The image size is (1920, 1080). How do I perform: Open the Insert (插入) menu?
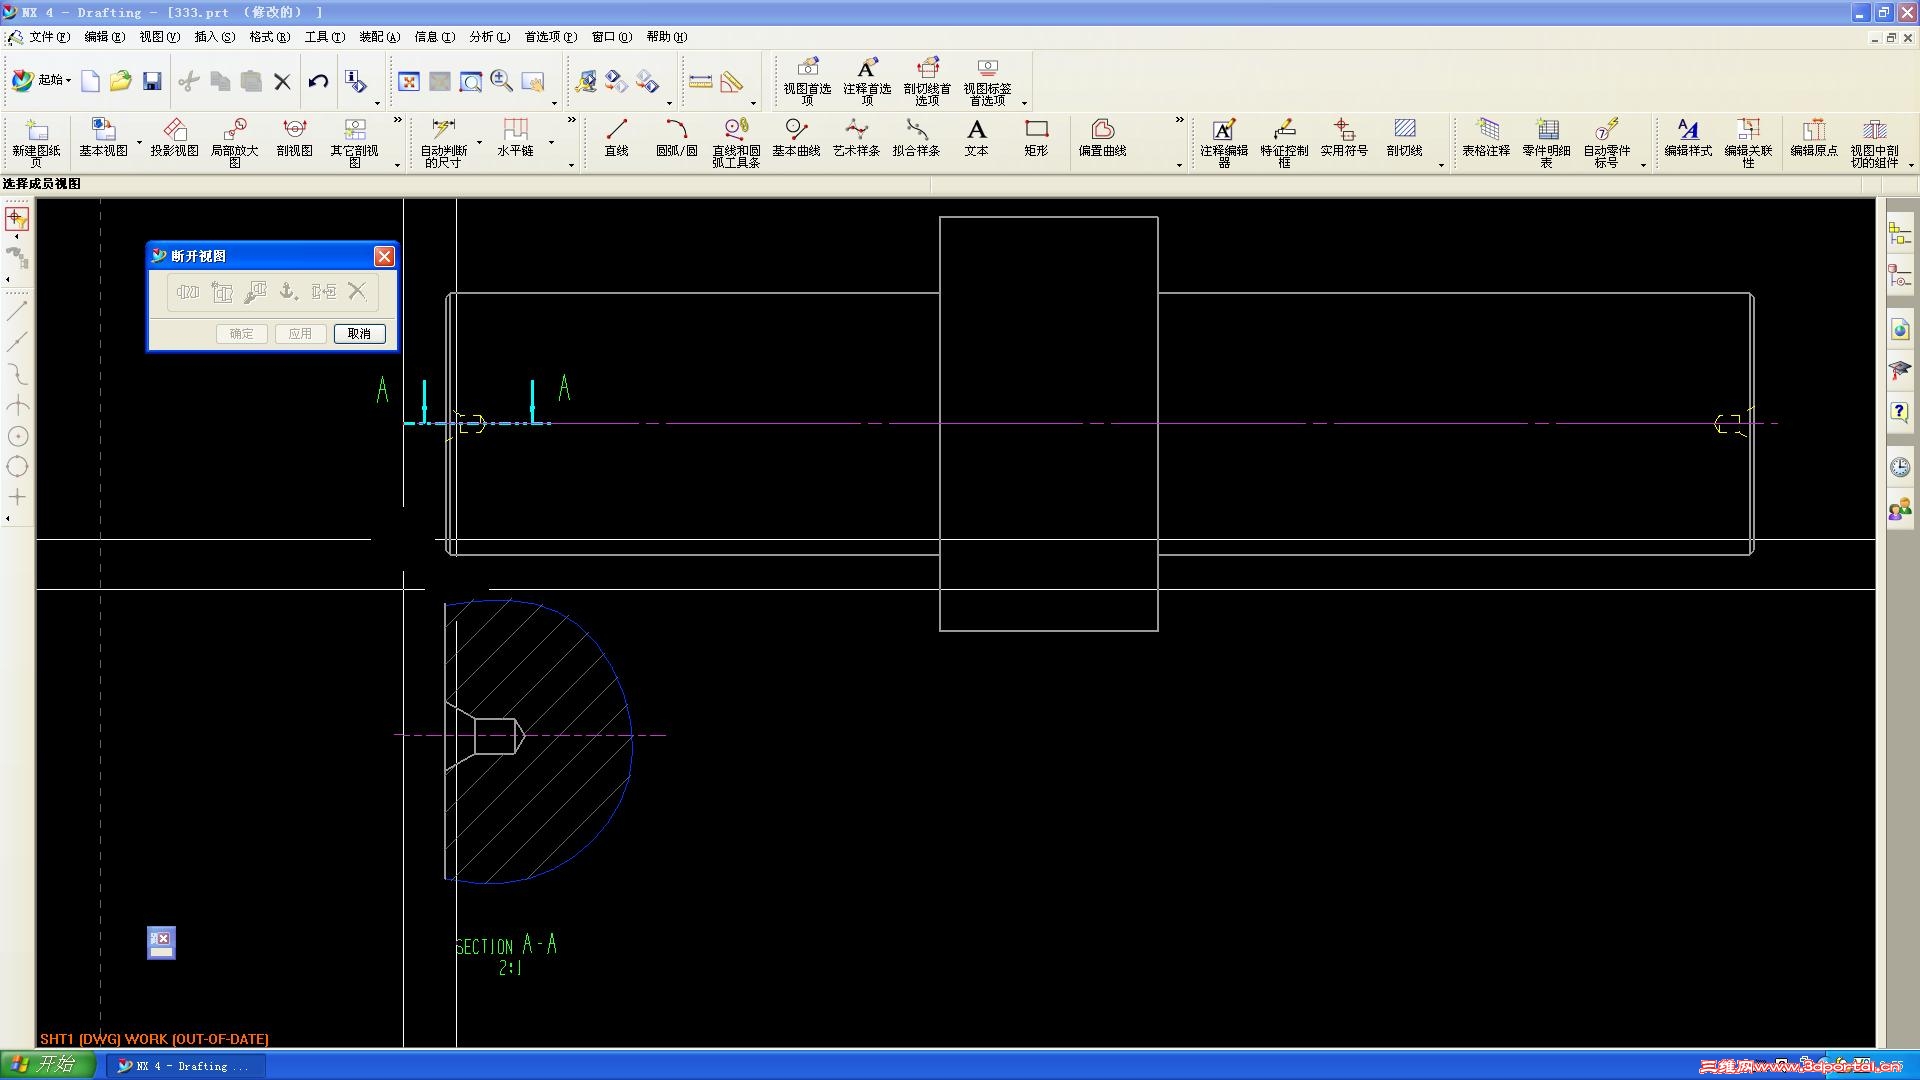click(214, 37)
